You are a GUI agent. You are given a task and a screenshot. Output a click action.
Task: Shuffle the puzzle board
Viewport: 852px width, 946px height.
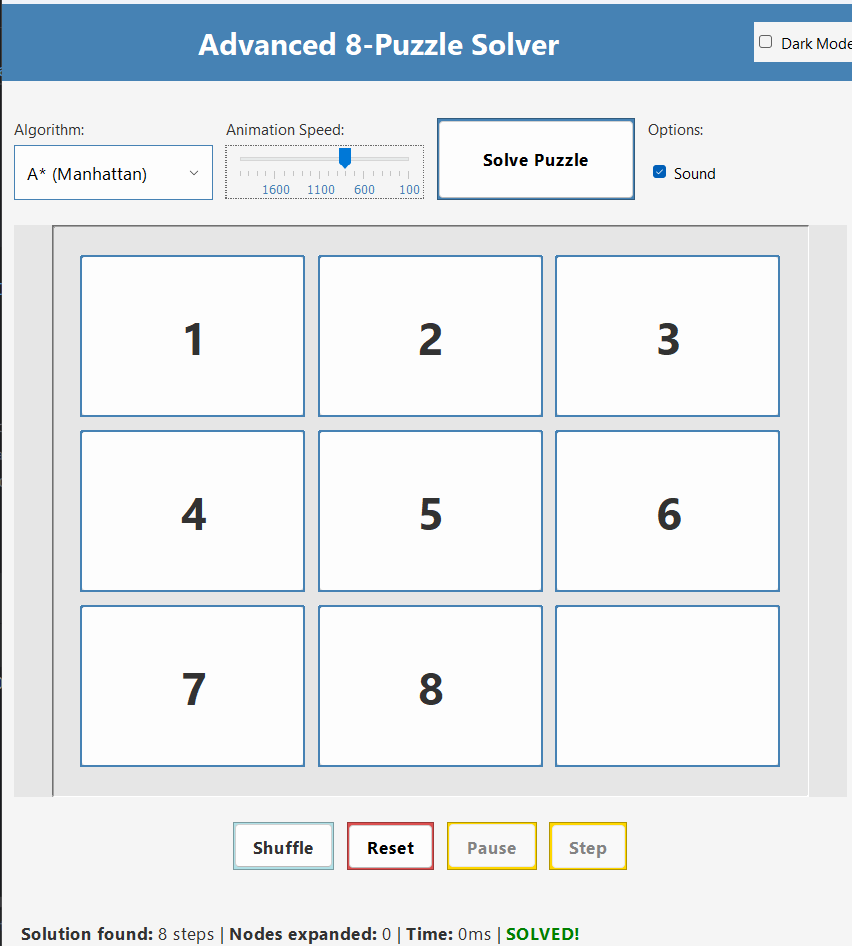coord(283,846)
